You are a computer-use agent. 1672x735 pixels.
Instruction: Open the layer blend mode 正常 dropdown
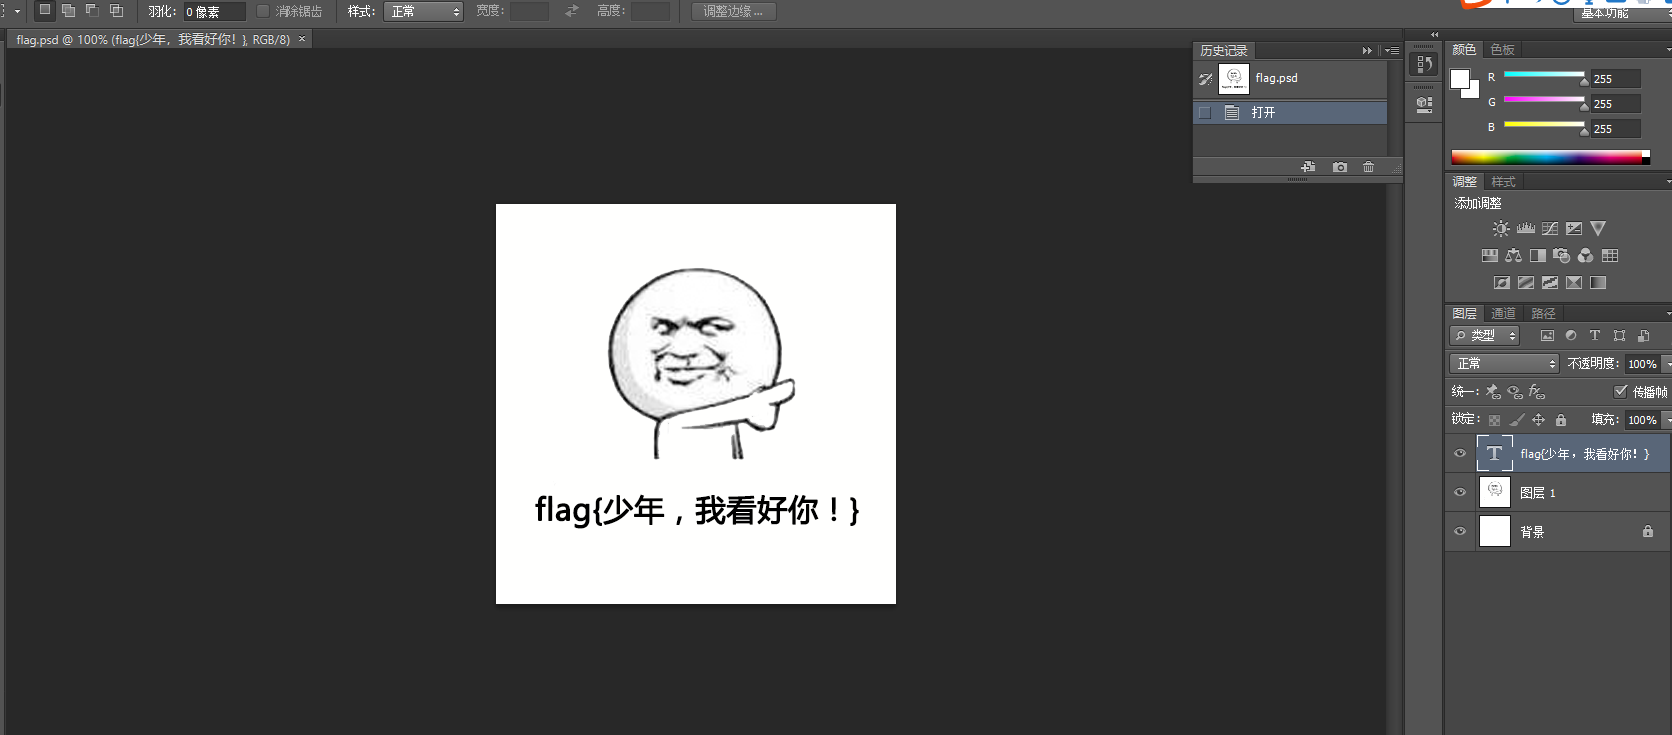click(1505, 364)
